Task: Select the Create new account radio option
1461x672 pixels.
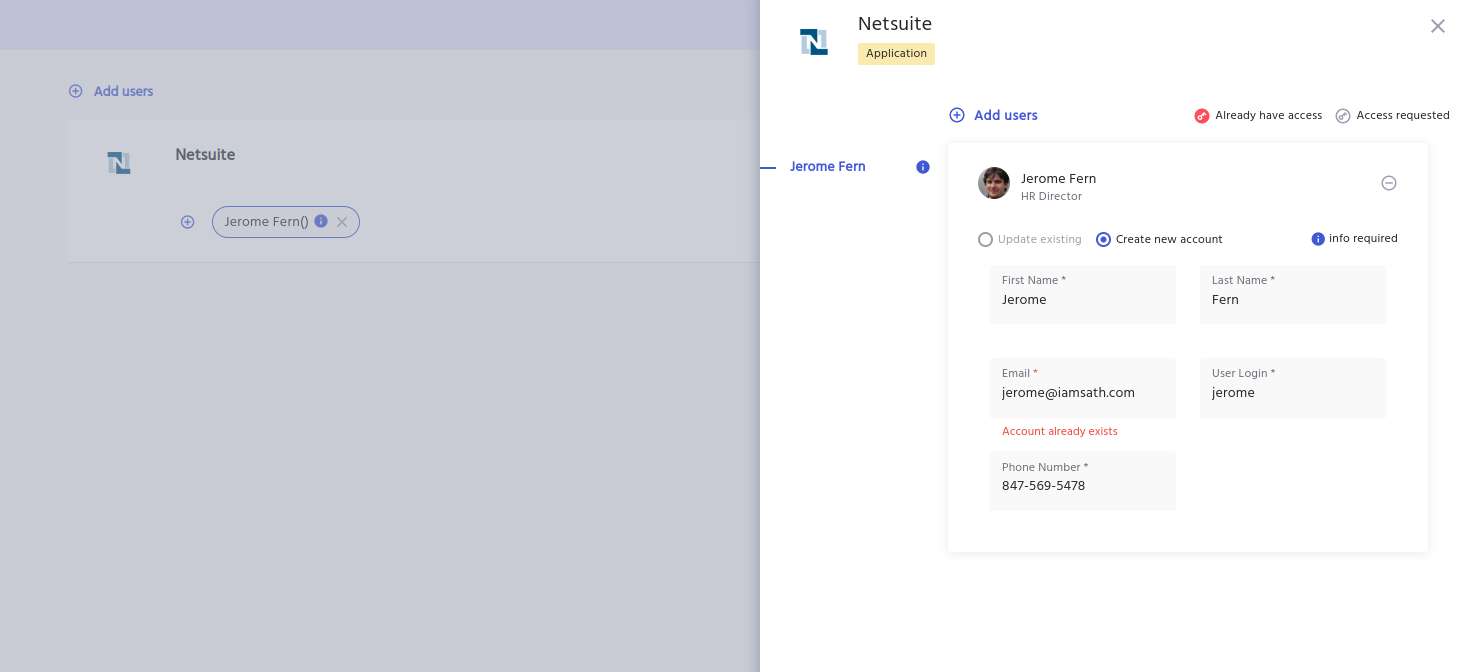Action: tap(1104, 240)
